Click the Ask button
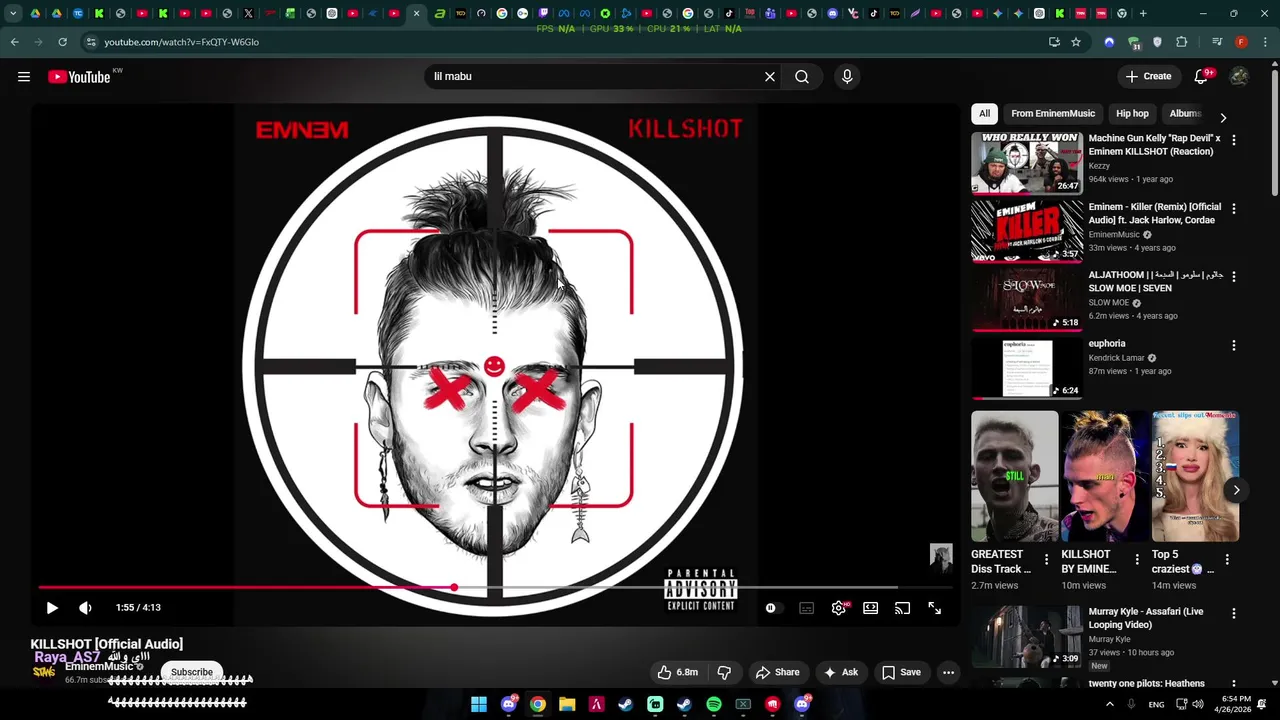1280x720 pixels. tap(840, 673)
